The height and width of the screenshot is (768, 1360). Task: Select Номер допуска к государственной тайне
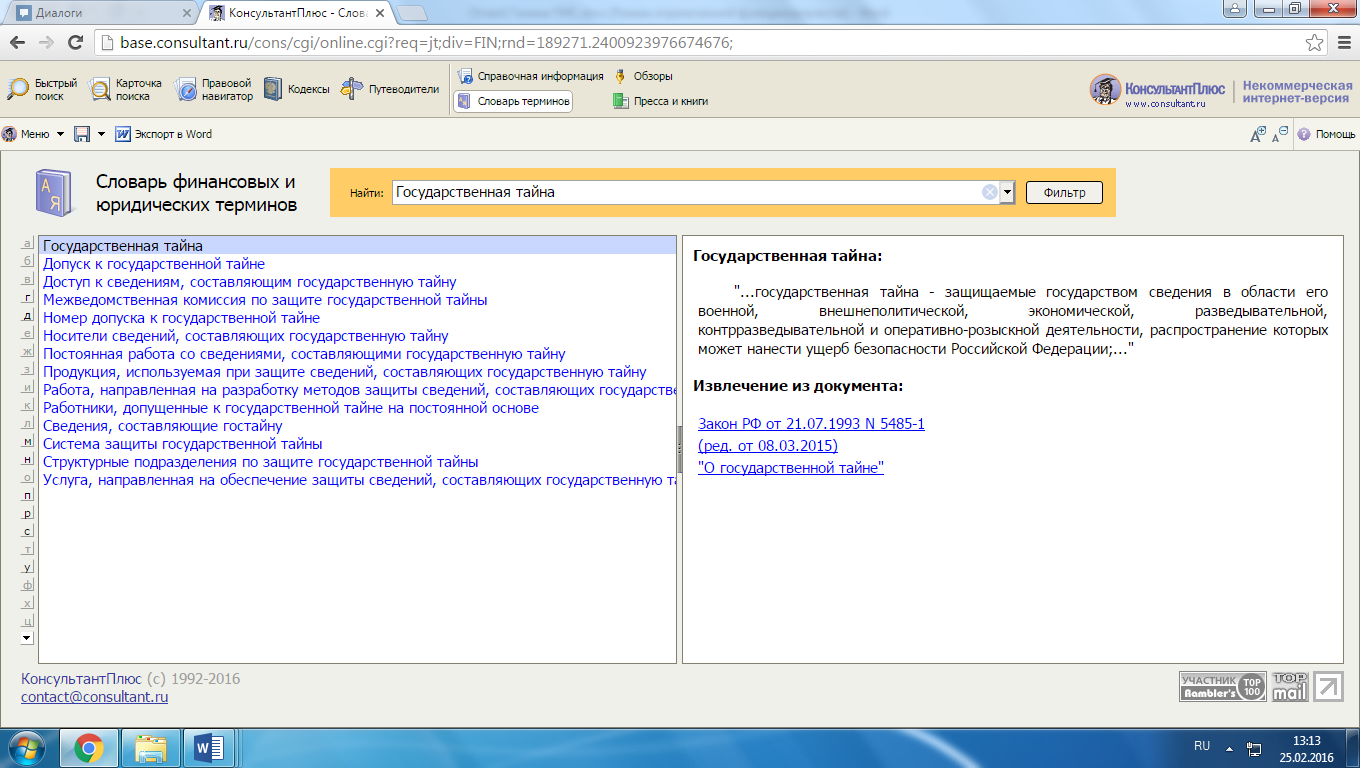182,318
